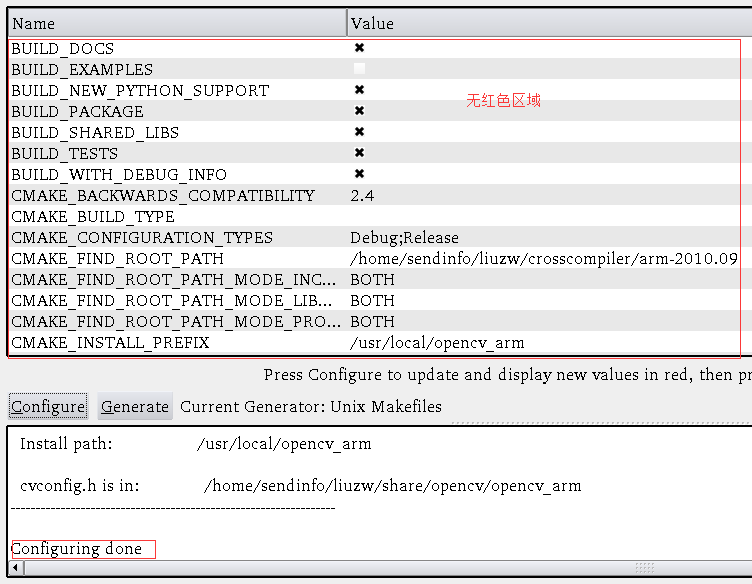Edit the Debug;Release configuration types value
752x584 pixels.
tap(404, 238)
